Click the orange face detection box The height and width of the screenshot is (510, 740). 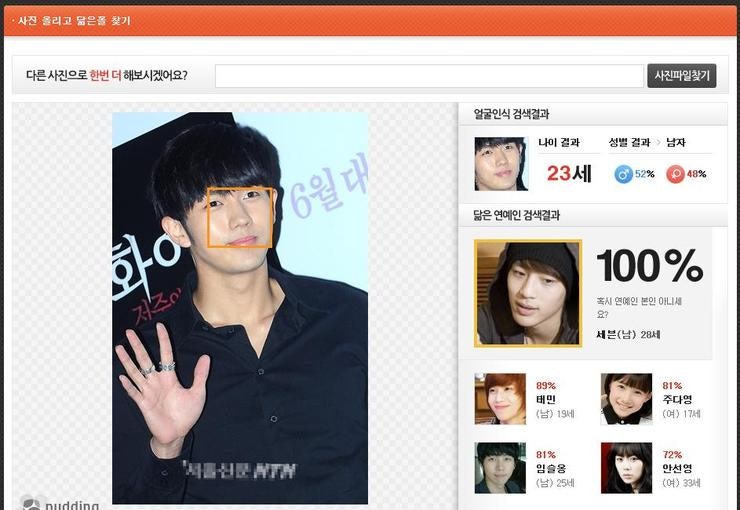240,217
